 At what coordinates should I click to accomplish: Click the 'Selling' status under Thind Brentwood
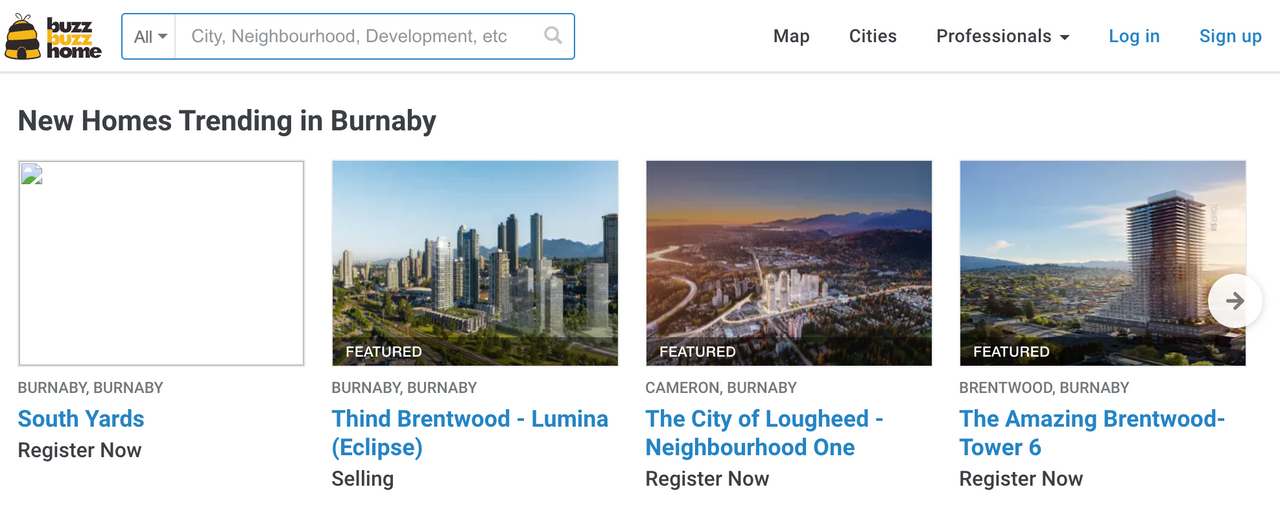(362, 479)
